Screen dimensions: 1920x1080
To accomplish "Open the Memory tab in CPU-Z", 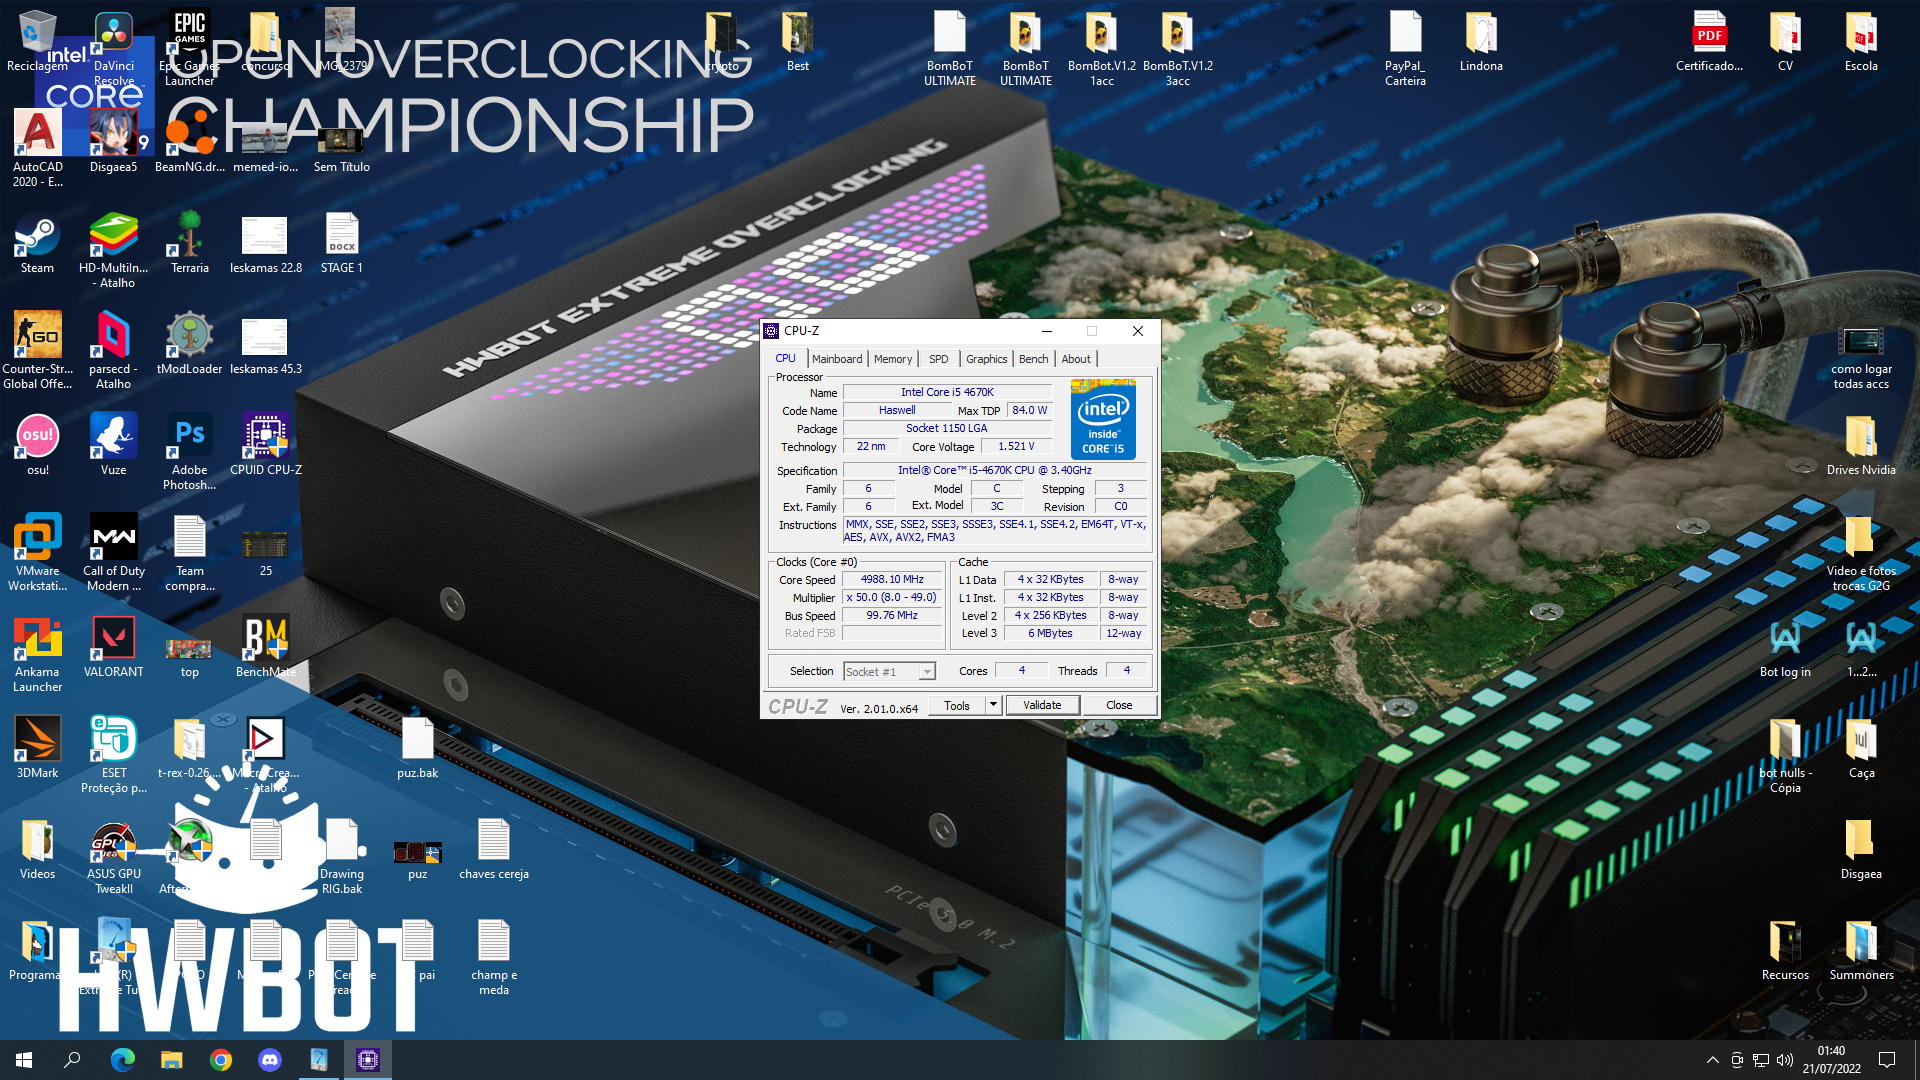I will point(892,359).
